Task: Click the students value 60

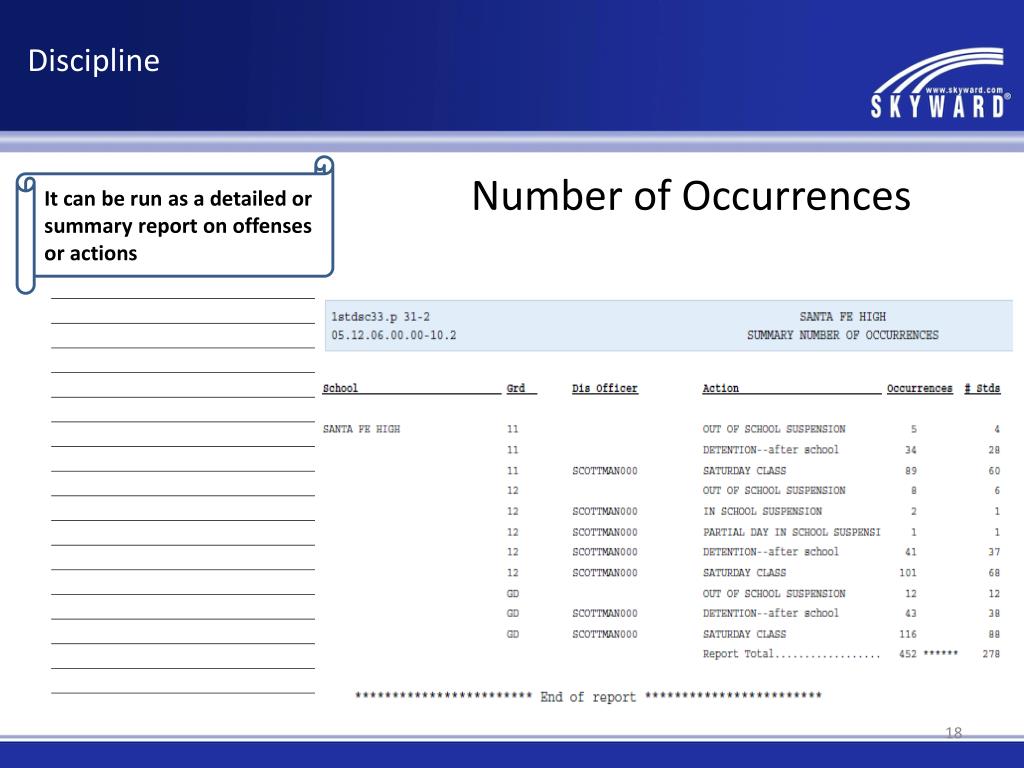Action: (x=994, y=471)
